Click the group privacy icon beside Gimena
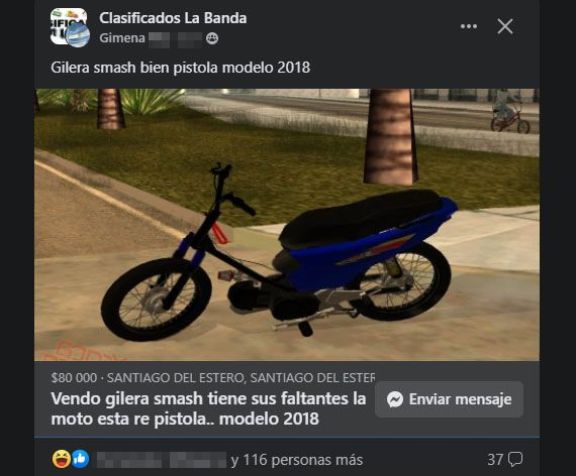576x476 pixels. pos(212,38)
